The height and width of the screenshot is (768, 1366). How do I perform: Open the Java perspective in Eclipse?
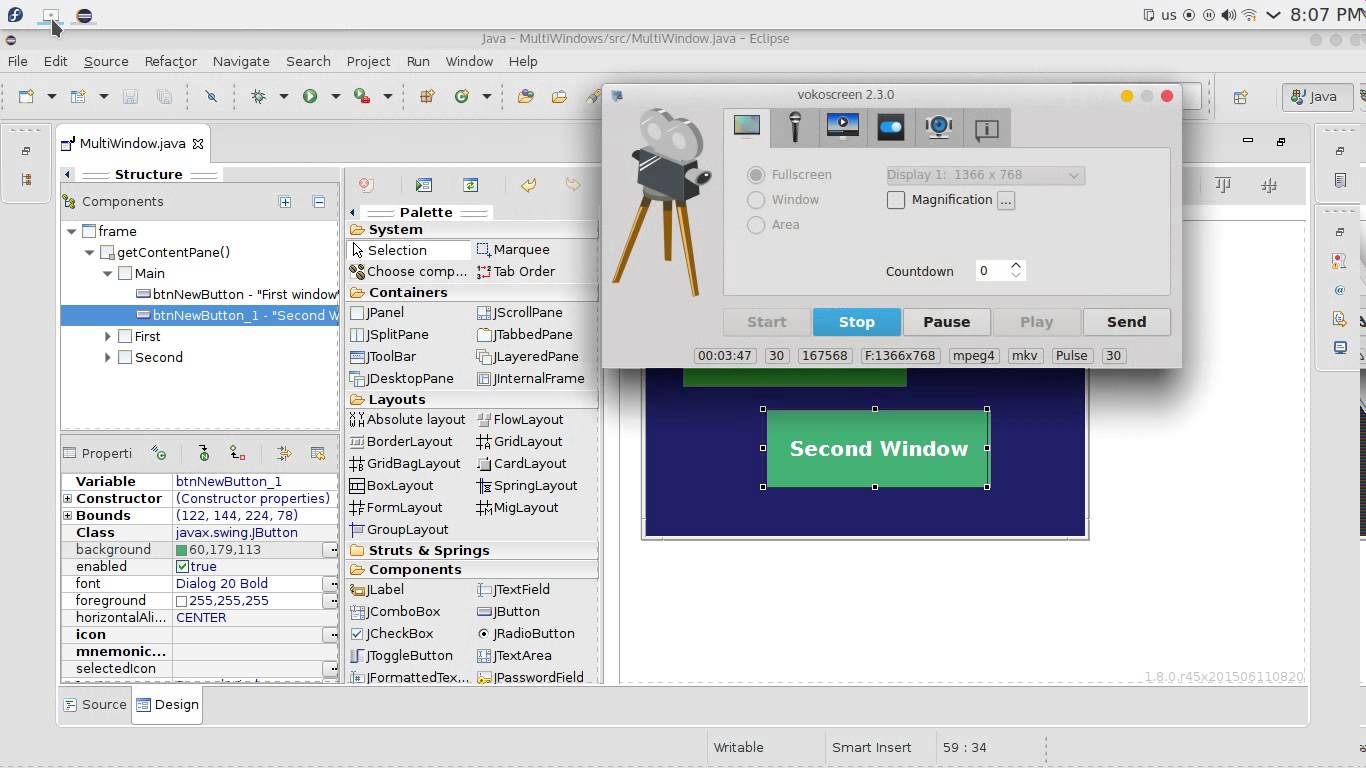[1316, 96]
